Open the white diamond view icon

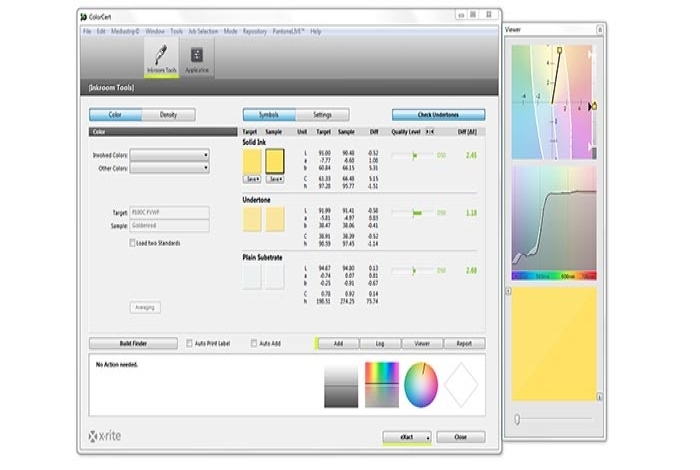coord(461,385)
